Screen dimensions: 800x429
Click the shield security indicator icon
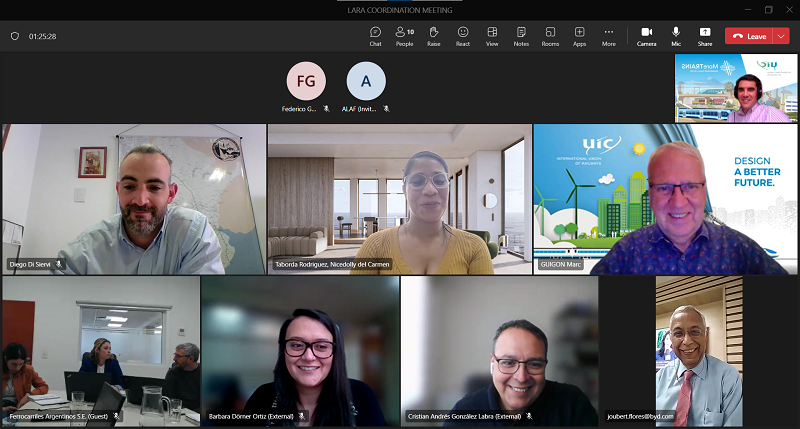[14, 36]
